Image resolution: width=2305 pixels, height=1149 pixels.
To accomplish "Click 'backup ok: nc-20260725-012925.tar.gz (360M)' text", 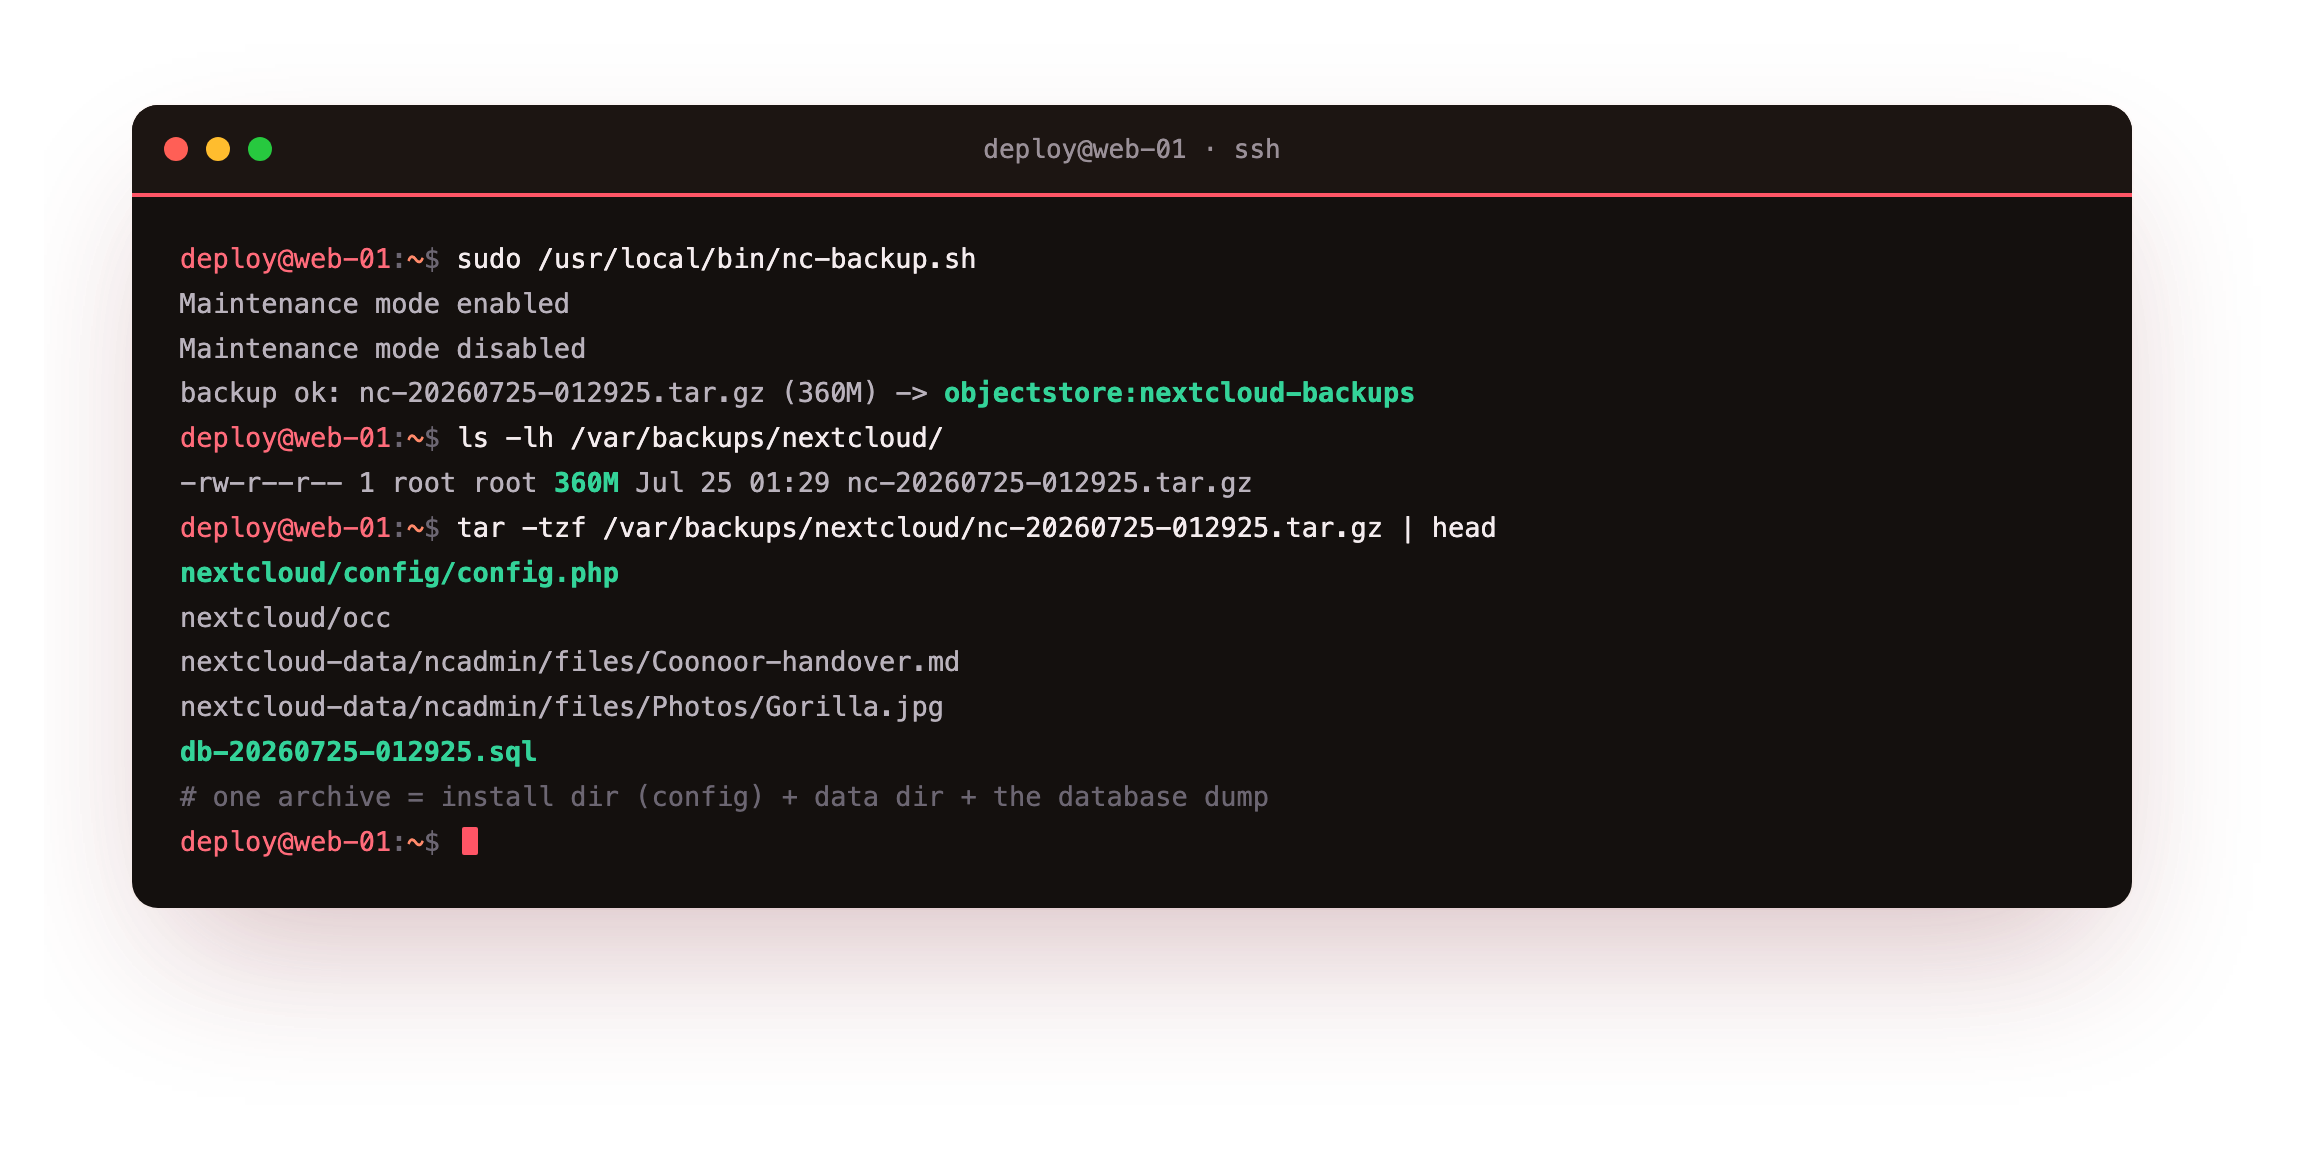I will pos(528,393).
